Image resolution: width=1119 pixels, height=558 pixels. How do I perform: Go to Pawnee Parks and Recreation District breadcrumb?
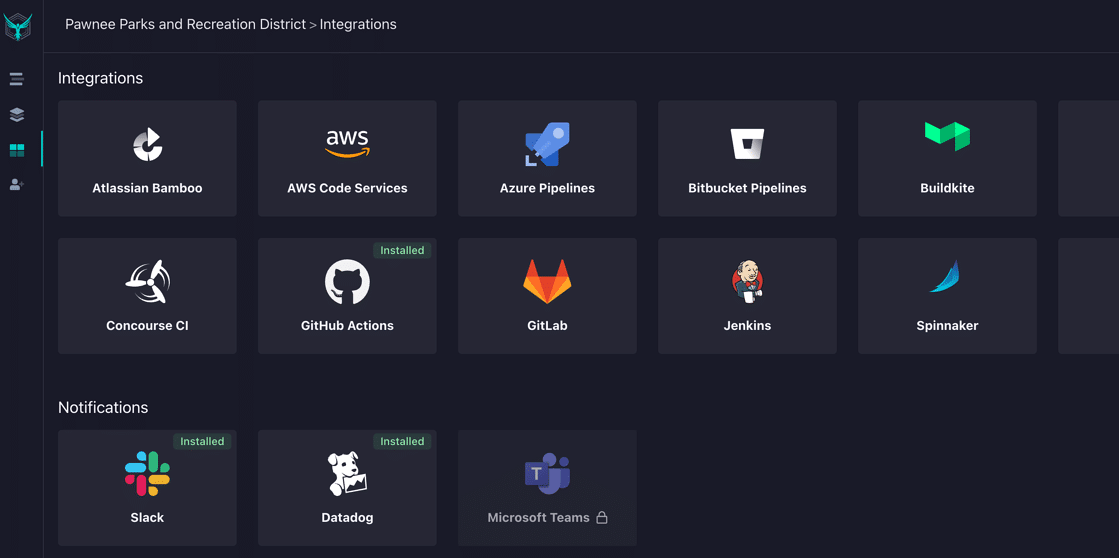[x=186, y=24]
